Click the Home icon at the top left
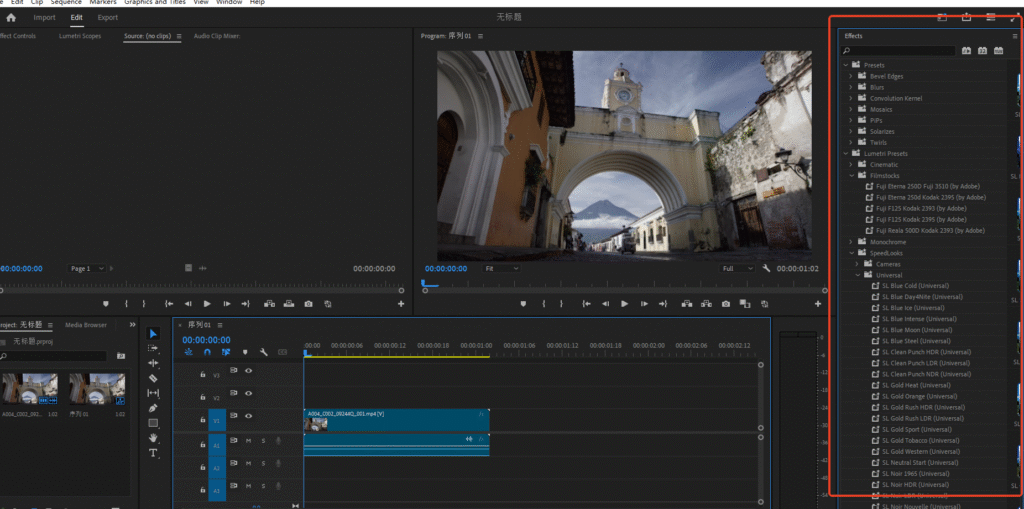Image resolution: width=1024 pixels, height=509 pixels. point(12,17)
